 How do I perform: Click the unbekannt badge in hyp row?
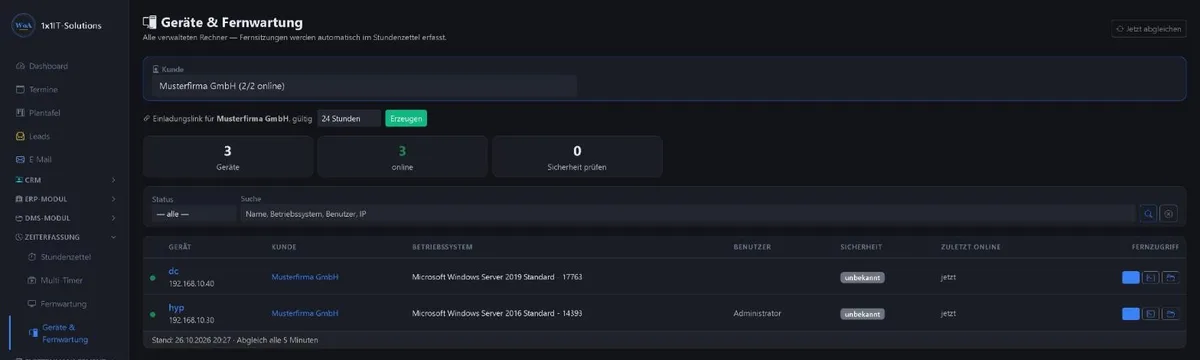click(862, 314)
